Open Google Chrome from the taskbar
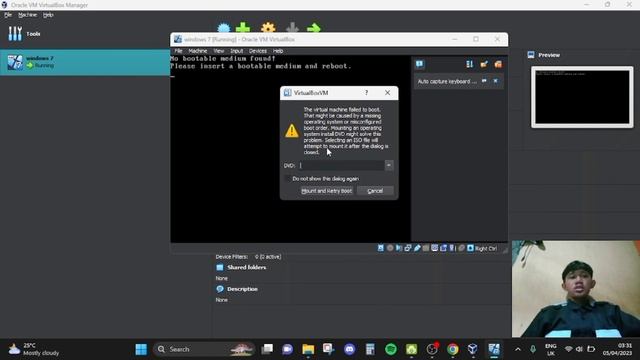 [452, 349]
